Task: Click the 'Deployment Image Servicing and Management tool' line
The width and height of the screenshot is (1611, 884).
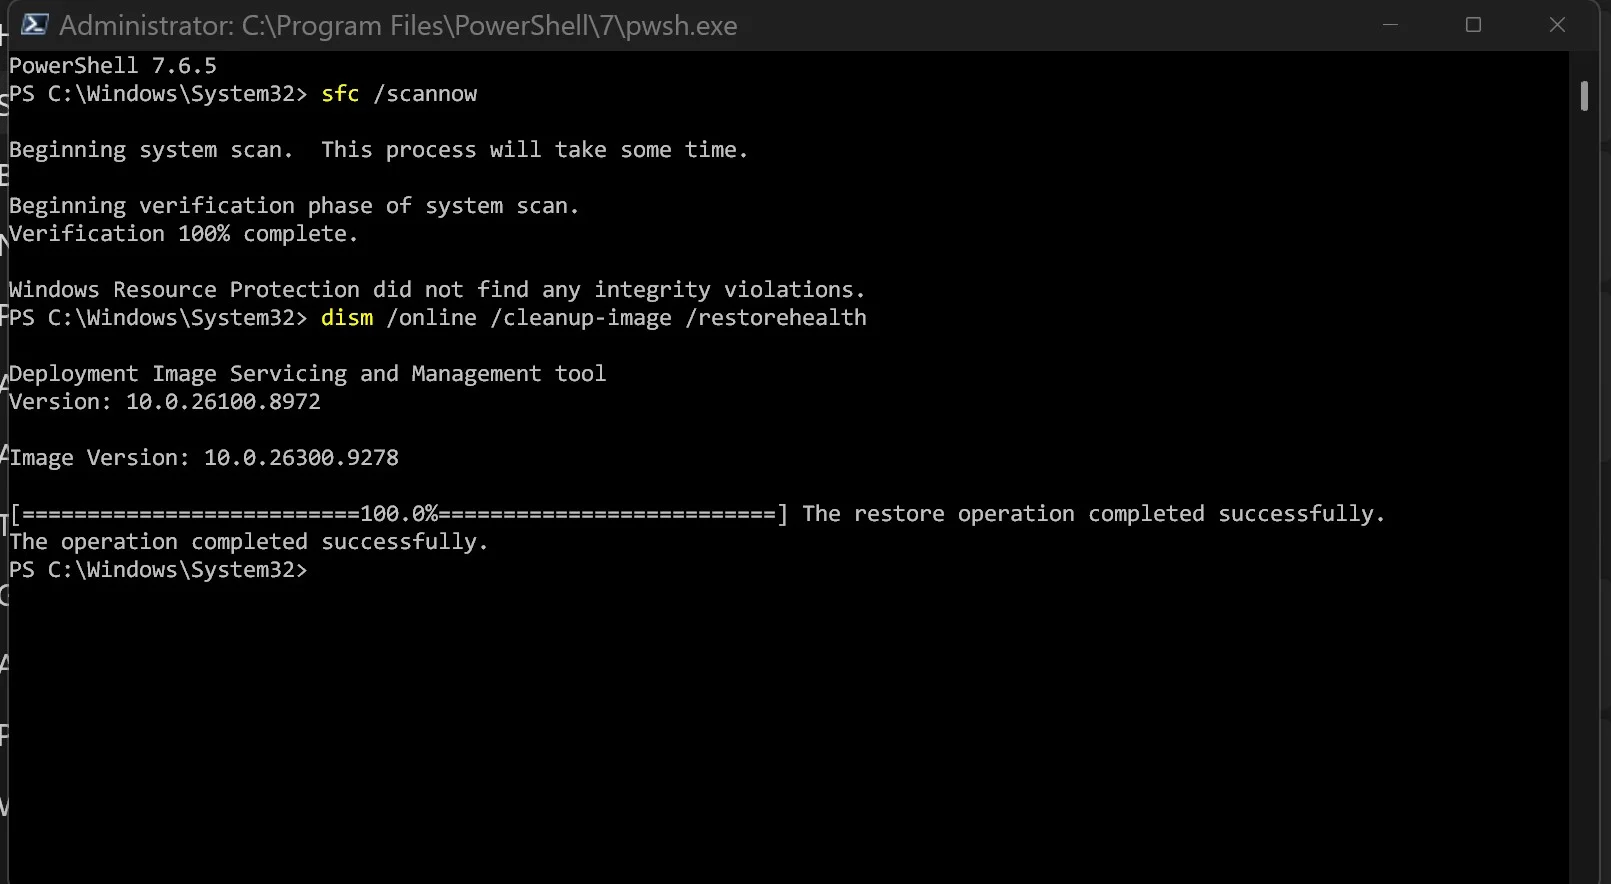Action: click(x=307, y=374)
